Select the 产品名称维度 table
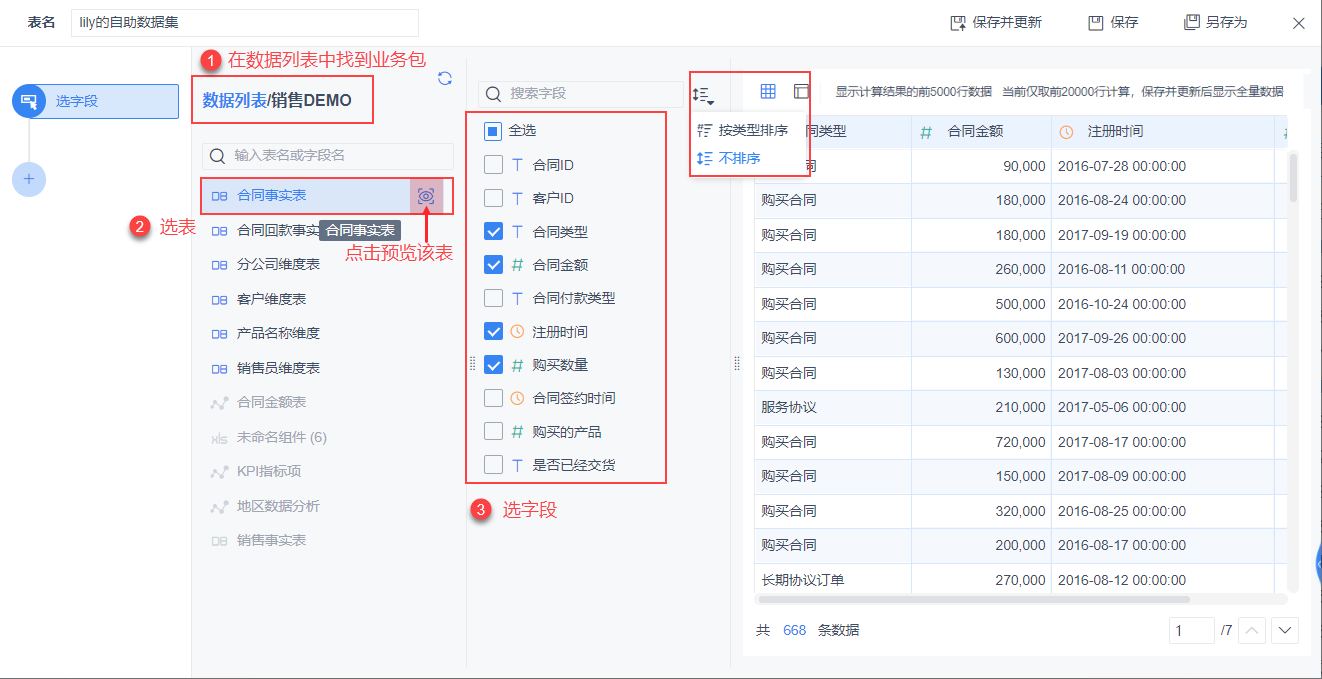Viewport: 1322px width, 679px height. [327, 333]
